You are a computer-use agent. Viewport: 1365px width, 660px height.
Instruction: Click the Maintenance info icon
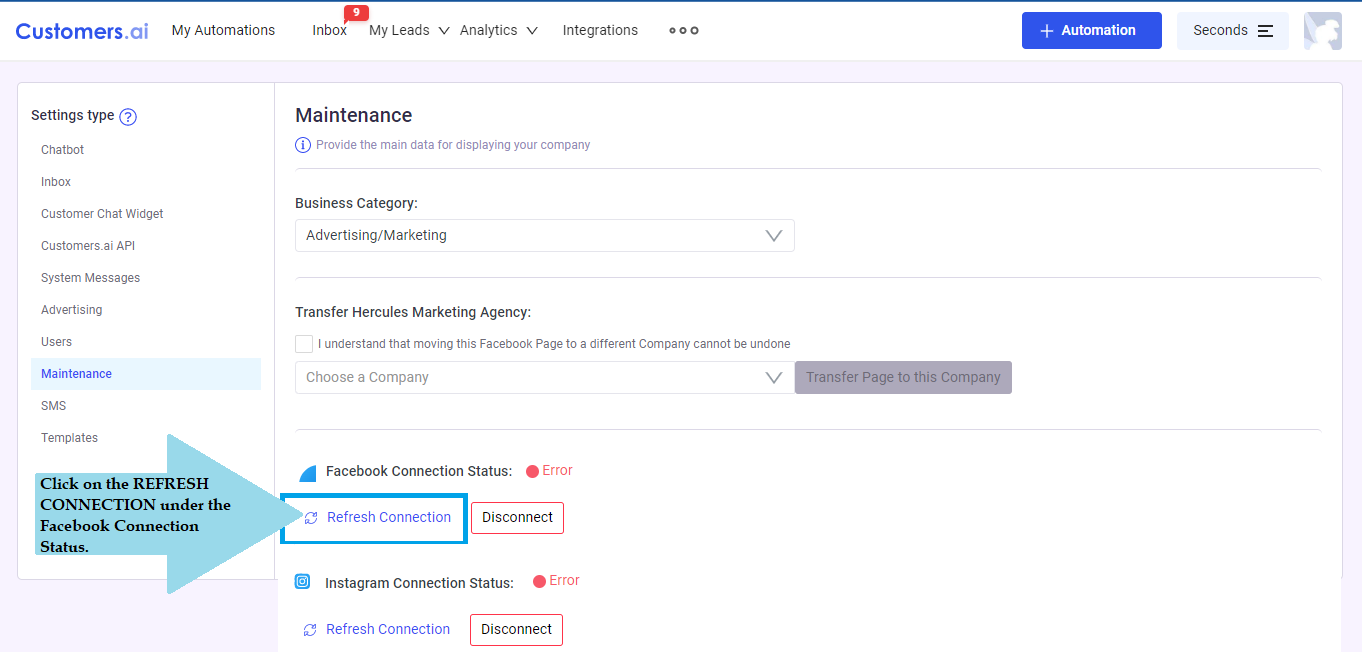[x=303, y=145]
